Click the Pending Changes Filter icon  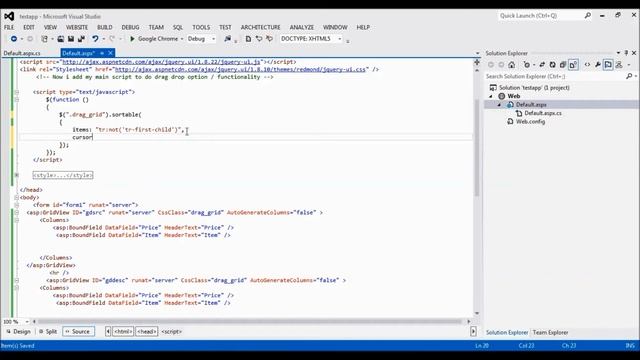[527, 64]
